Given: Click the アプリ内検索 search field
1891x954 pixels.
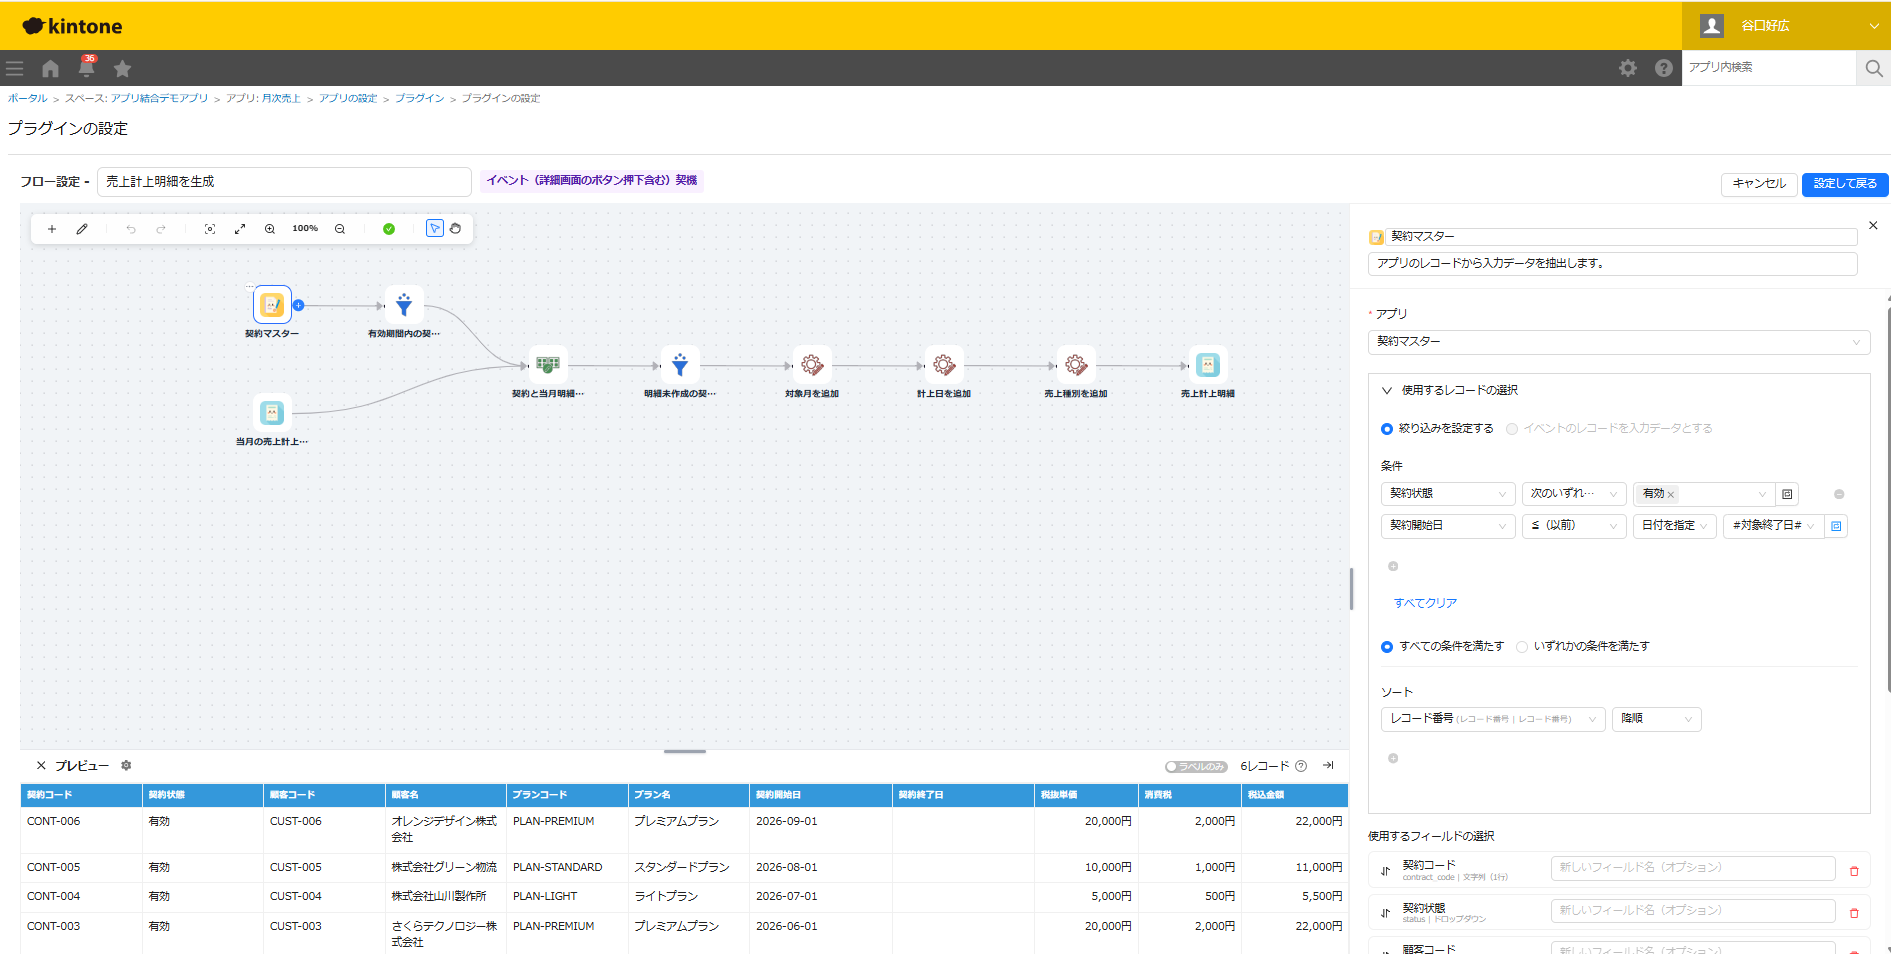Looking at the screenshot, I should (1768, 67).
